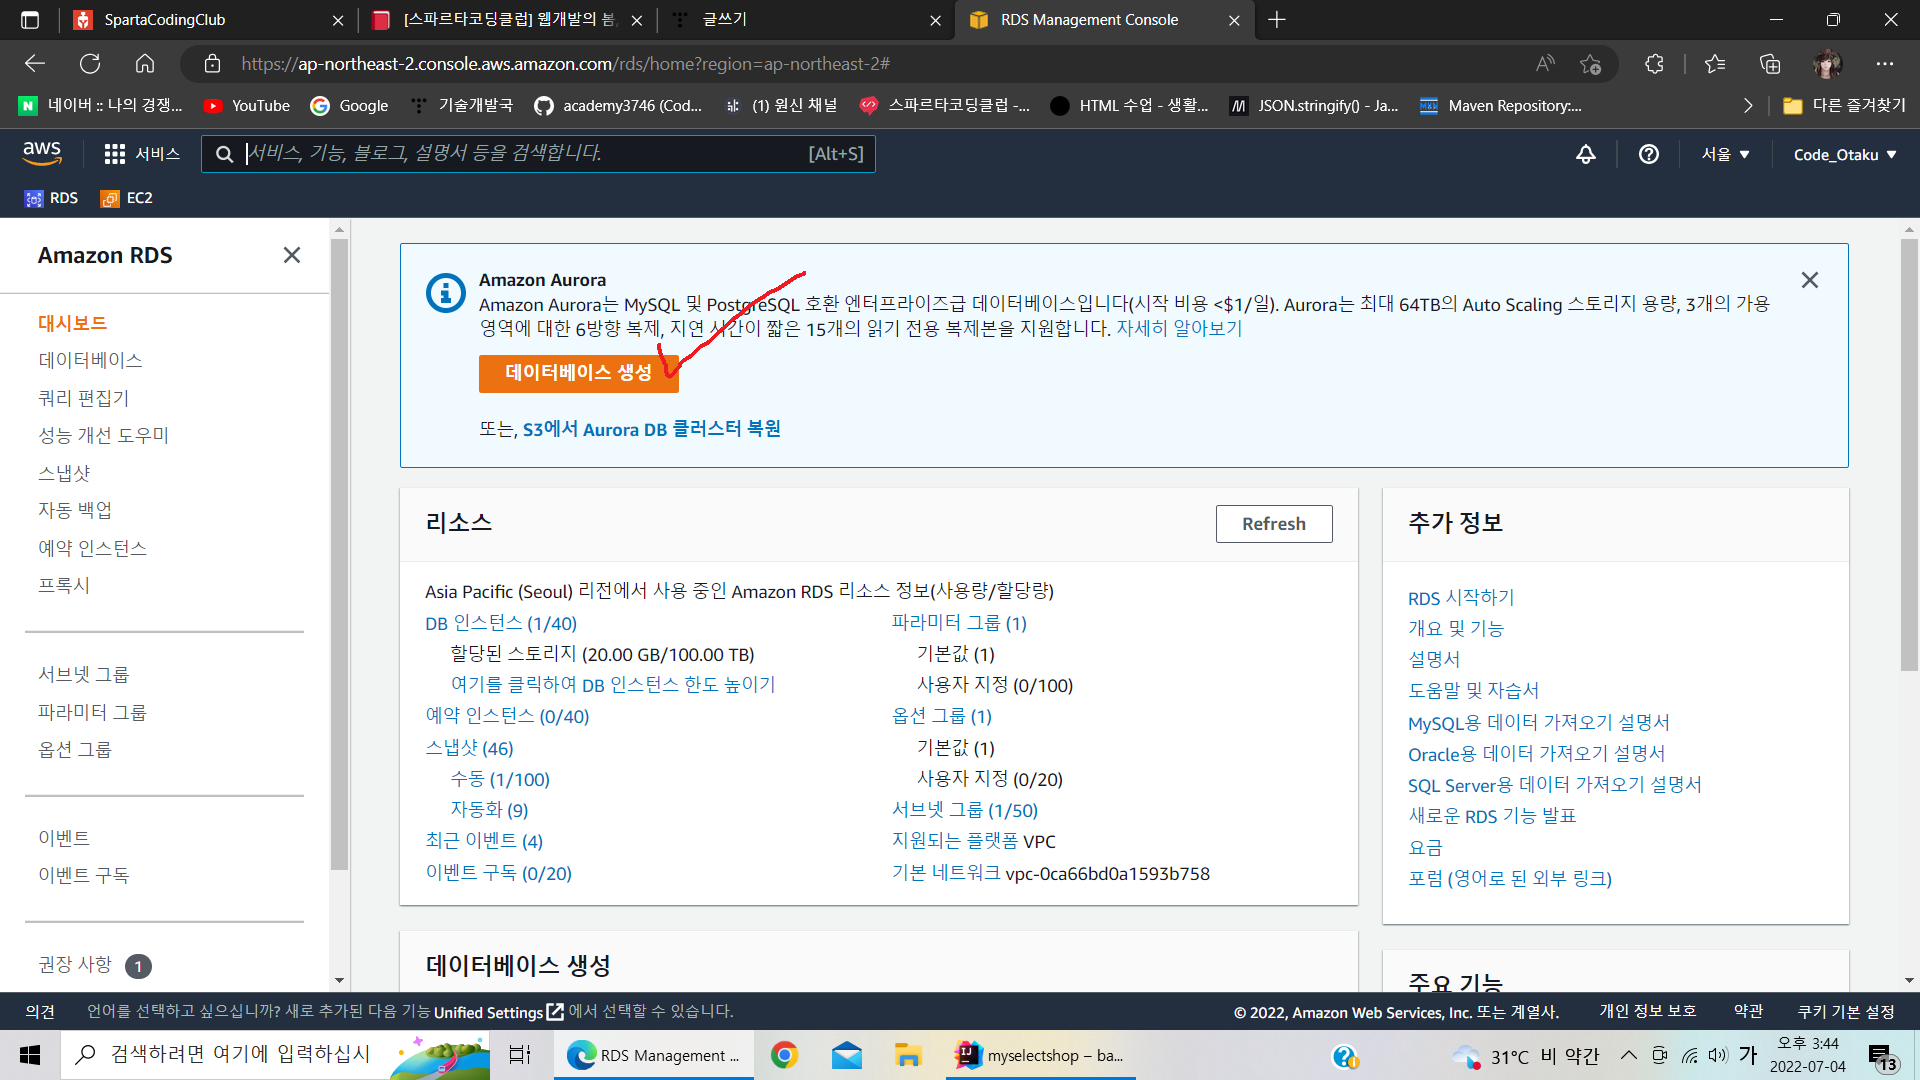Open Chrome from the taskbar
Image resolution: width=1920 pixels, height=1080 pixels.
coord(784,1055)
